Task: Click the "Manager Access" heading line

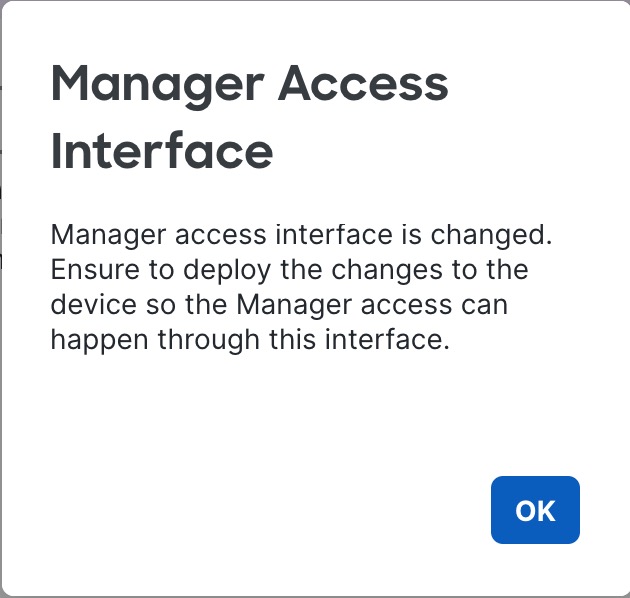Action: 250,85
